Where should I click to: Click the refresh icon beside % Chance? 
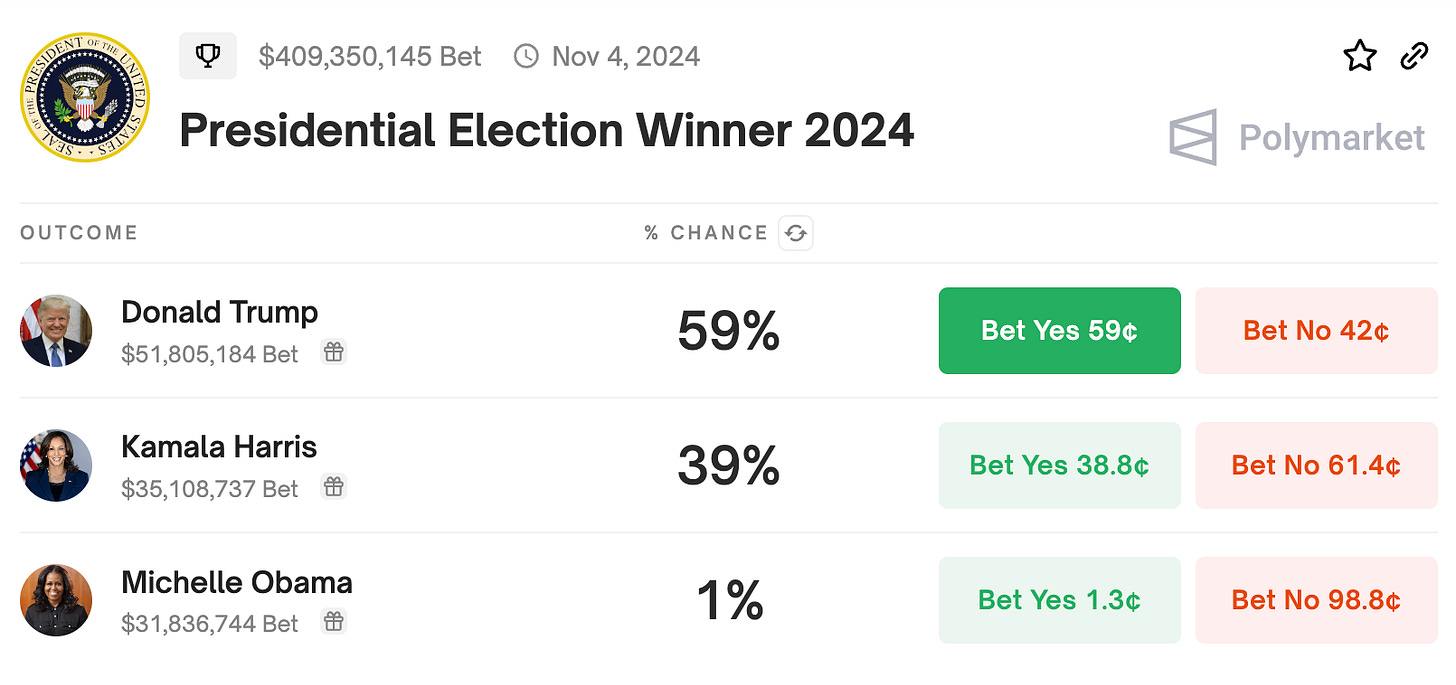click(796, 234)
